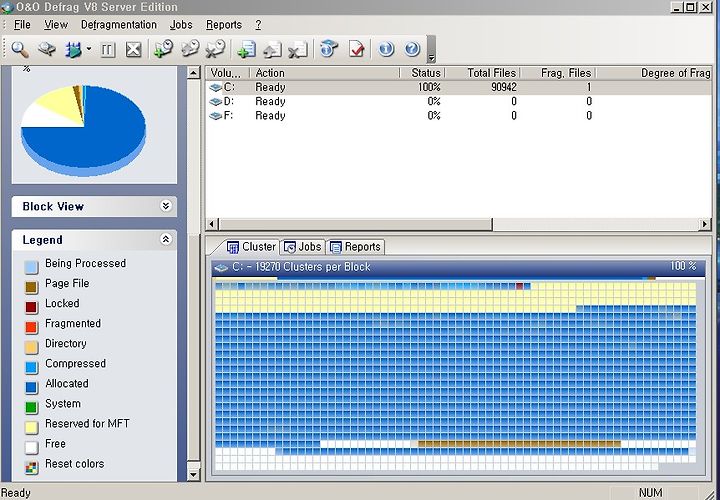The image size is (720, 500).
Task: Edit the scheduled job icon
Action: 190,49
